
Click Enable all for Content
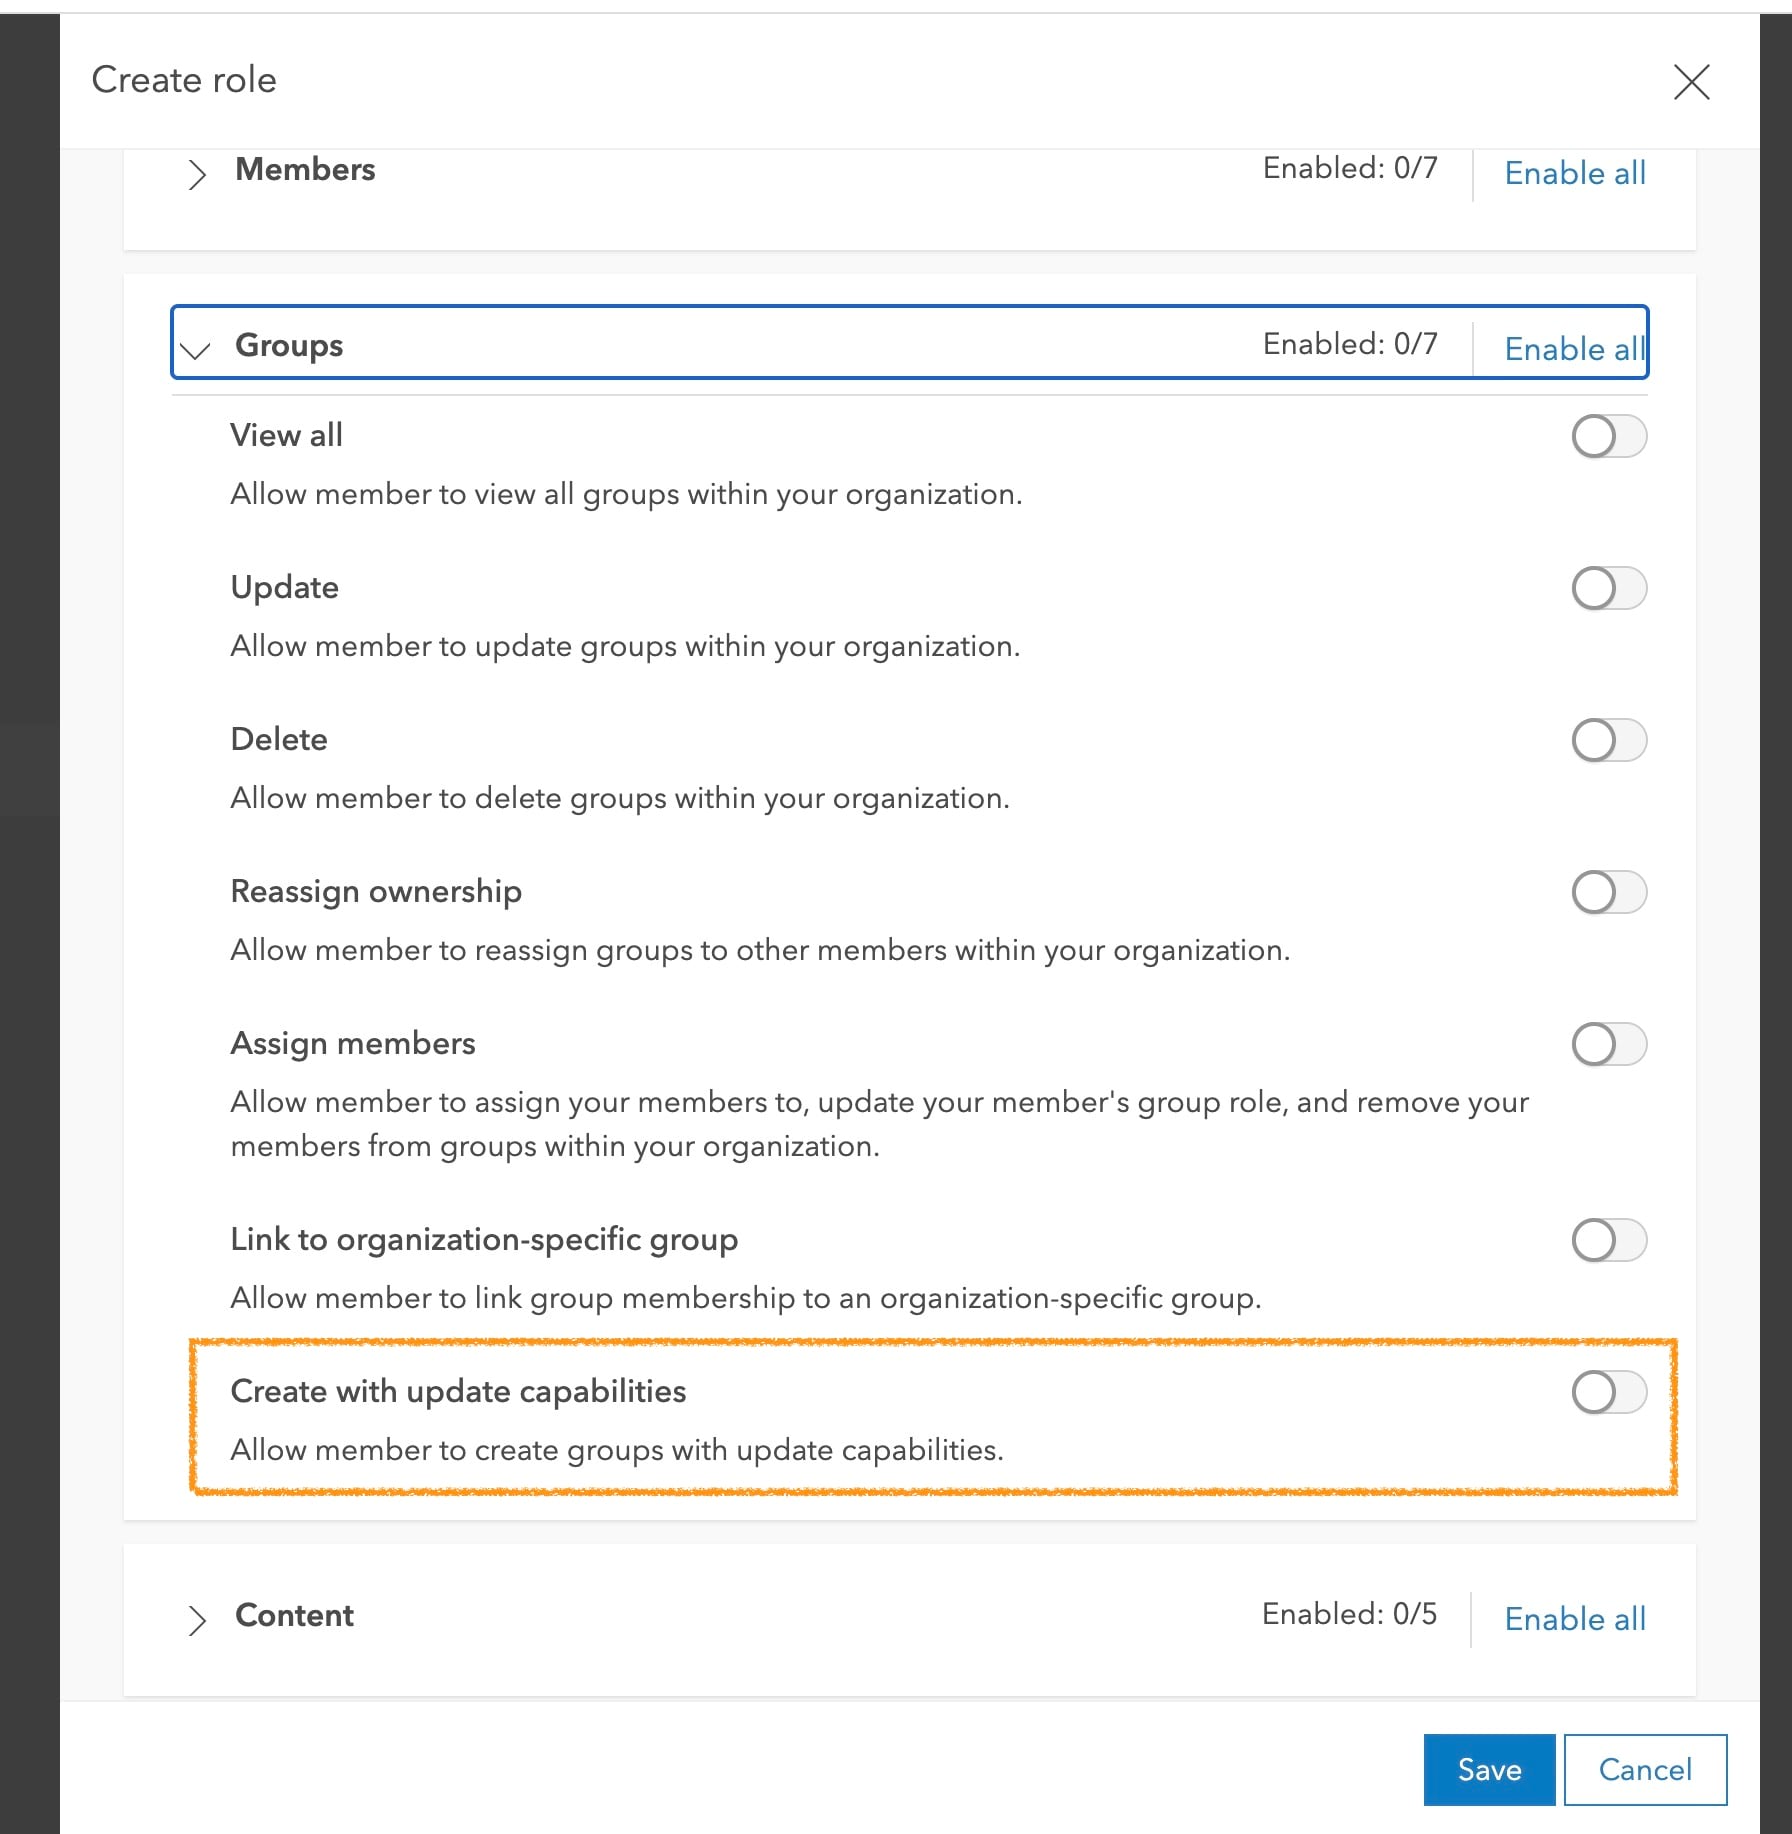coord(1574,1618)
